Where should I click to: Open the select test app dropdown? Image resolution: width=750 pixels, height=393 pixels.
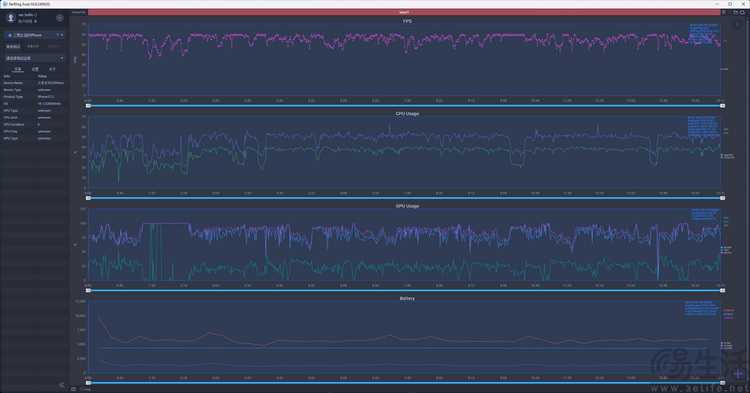click(35, 58)
